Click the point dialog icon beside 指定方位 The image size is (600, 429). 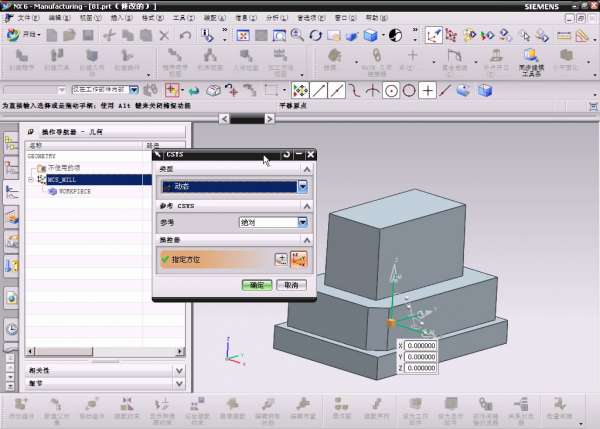[281, 259]
